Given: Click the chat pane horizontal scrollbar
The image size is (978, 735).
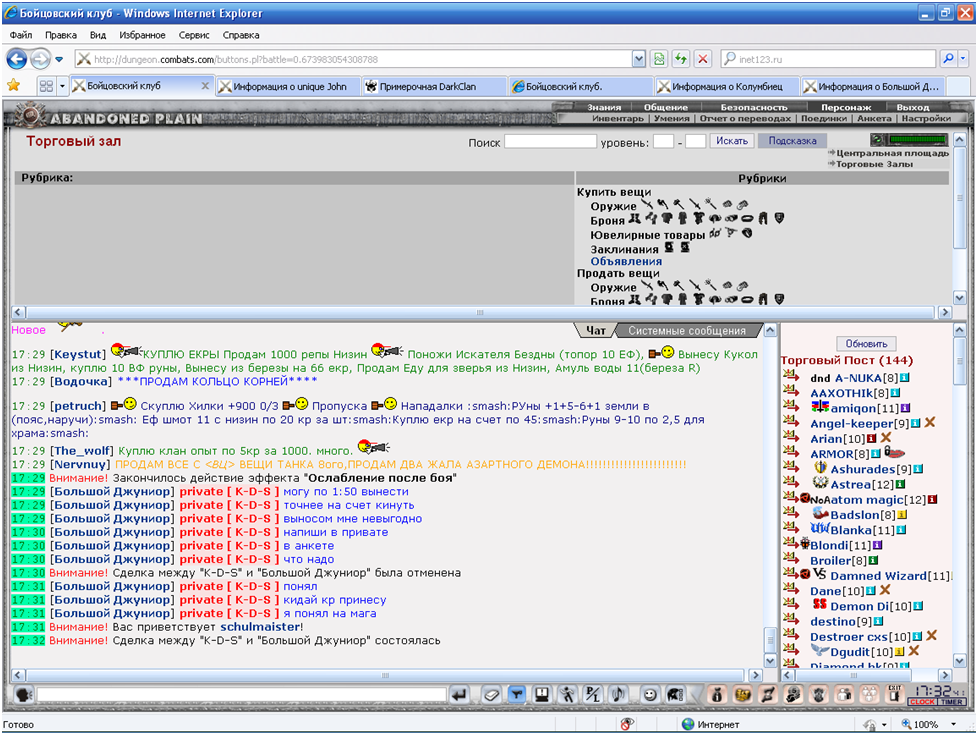Looking at the screenshot, I should [385, 675].
